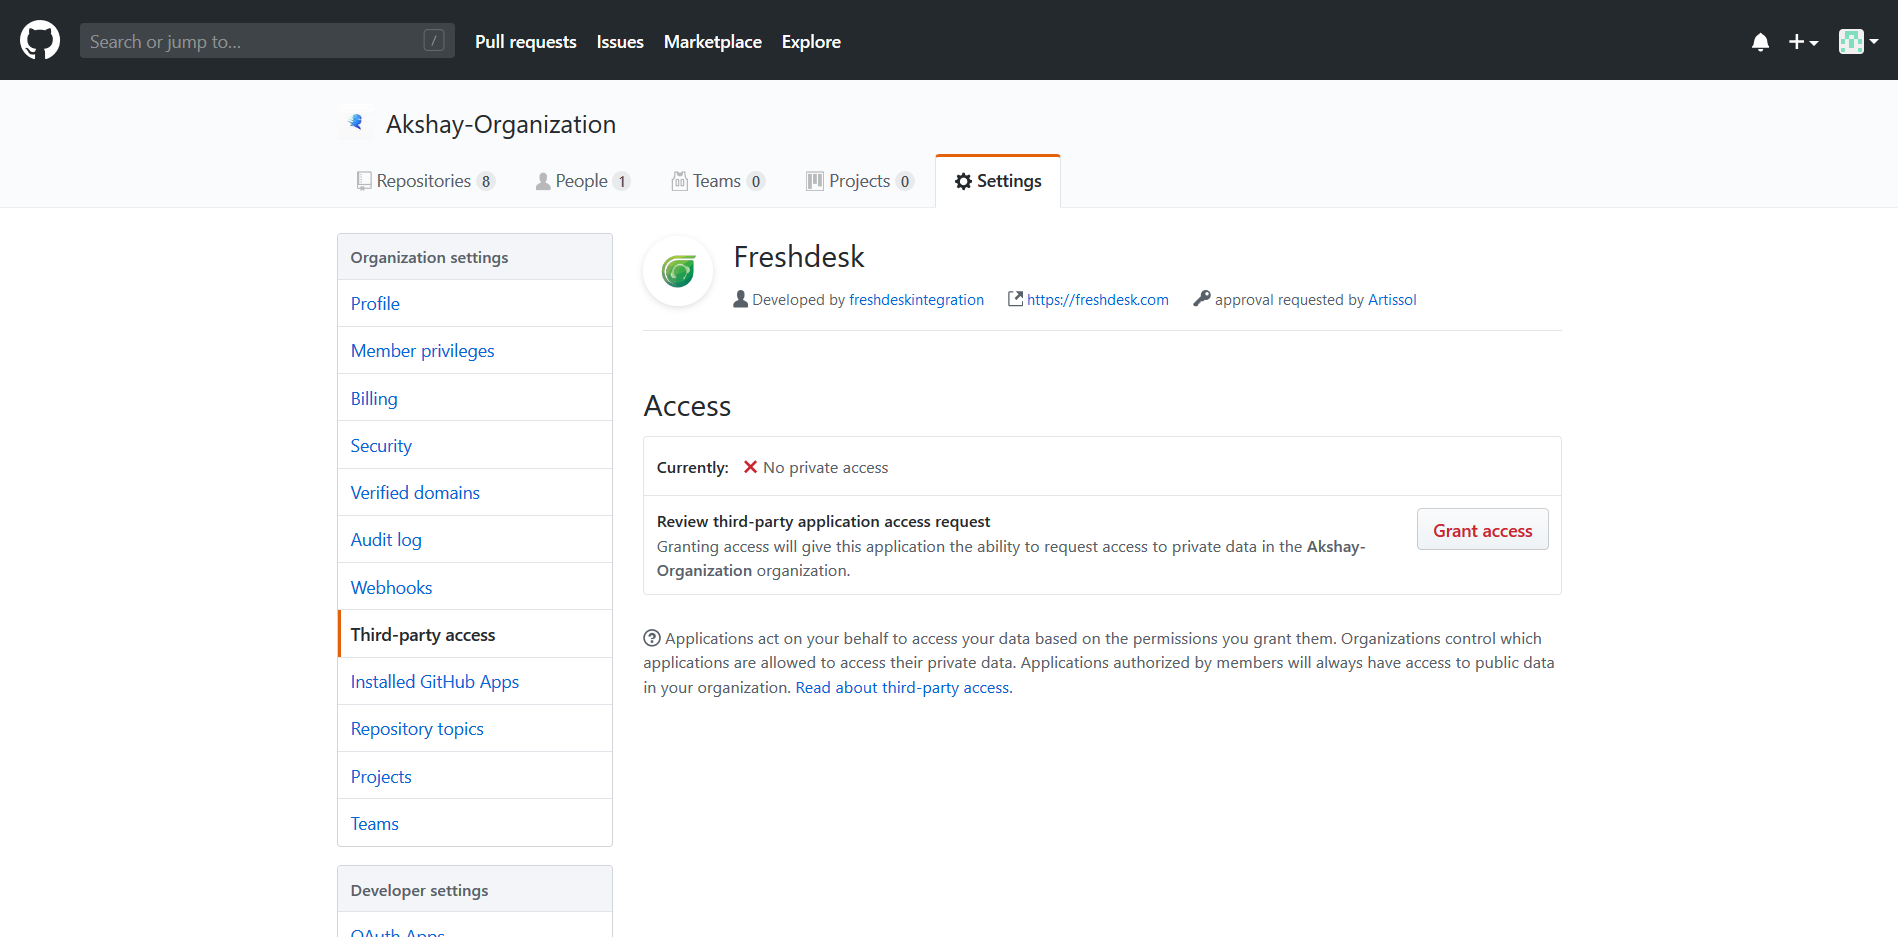Image resolution: width=1898 pixels, height=937 pixels.
Task: Click the external link icon by freshdesk.com
Action: pyautogui.click(x=1015, y=298)
